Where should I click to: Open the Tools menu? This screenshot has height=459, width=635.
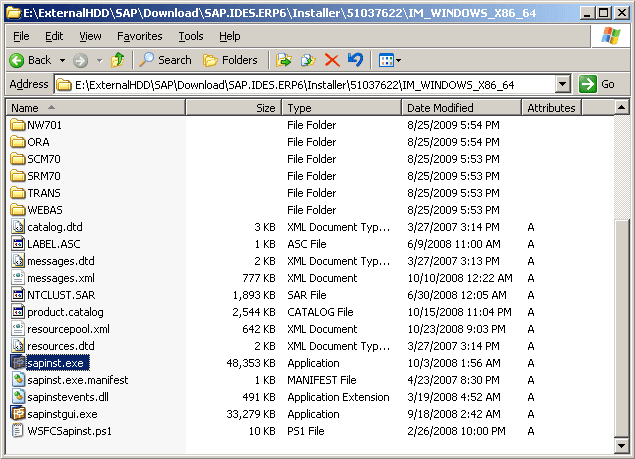click(191, 36)
